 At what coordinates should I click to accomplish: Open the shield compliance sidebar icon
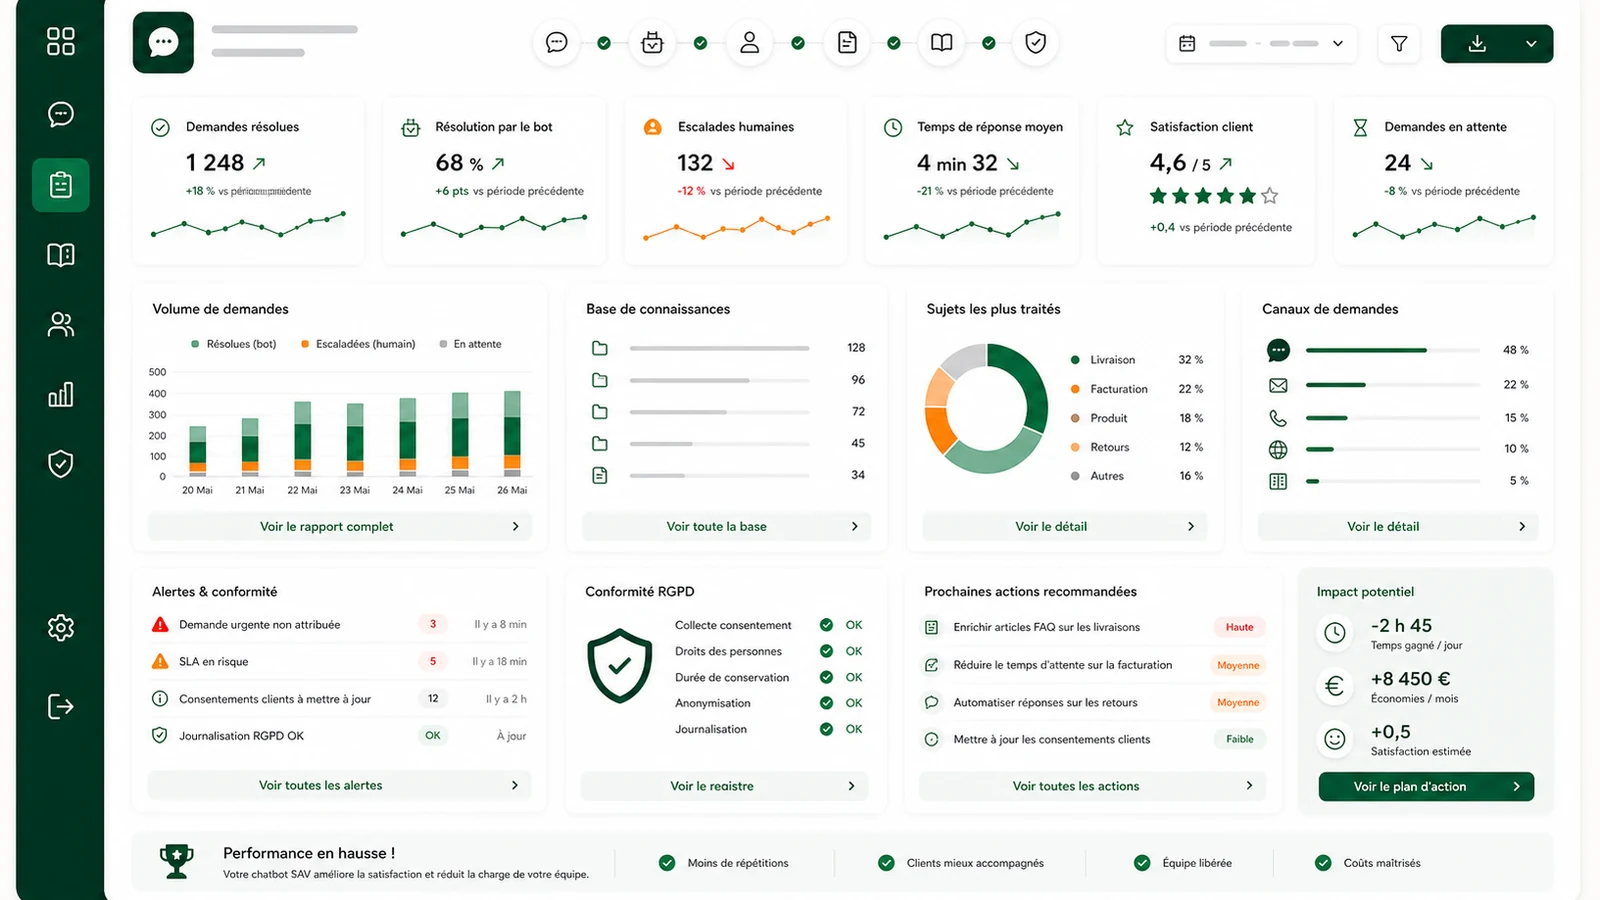tap(61, 464)
